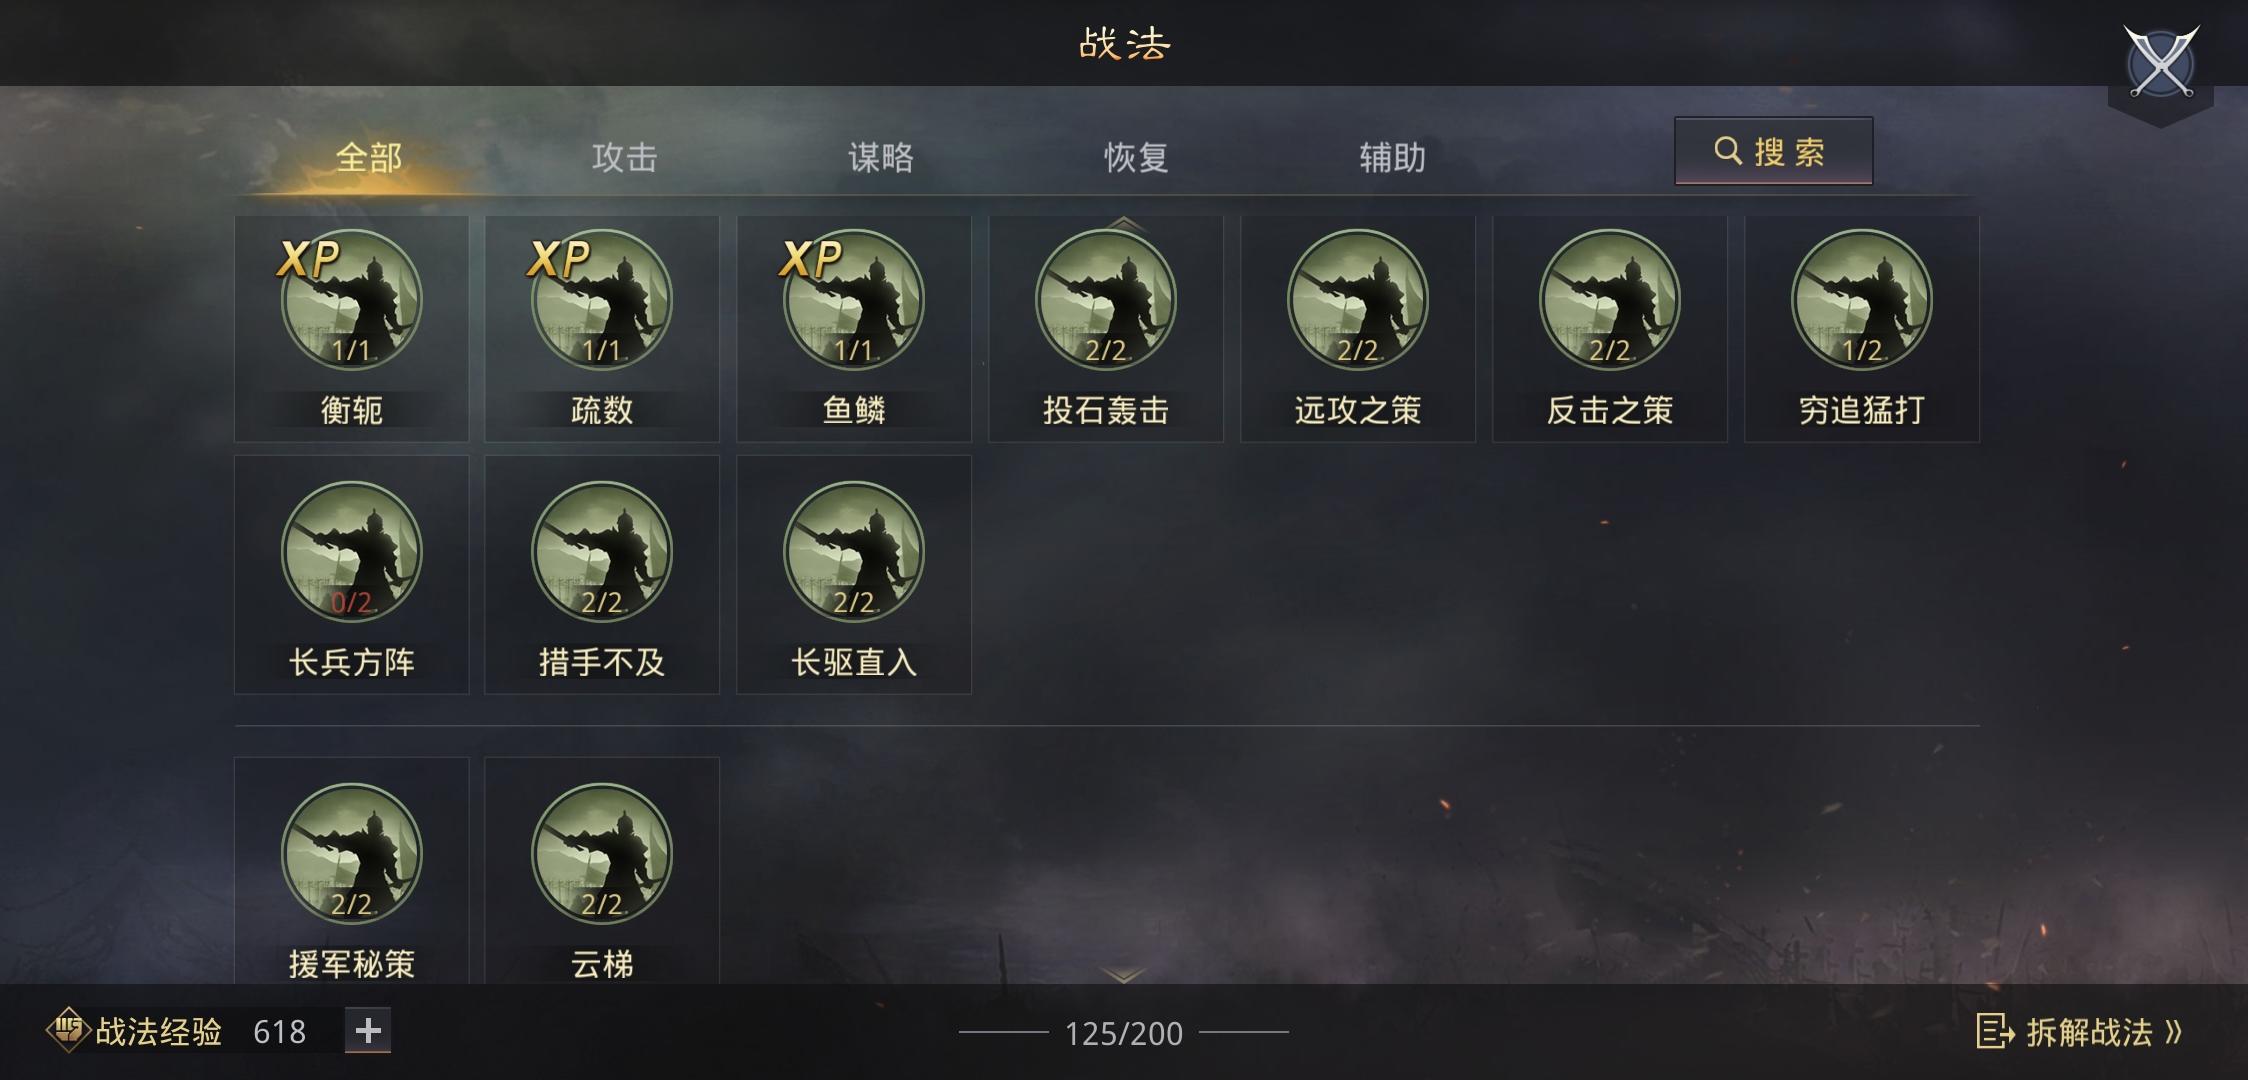Select the 云梯 tactic icon
2248x1080 pixels.
602,854
